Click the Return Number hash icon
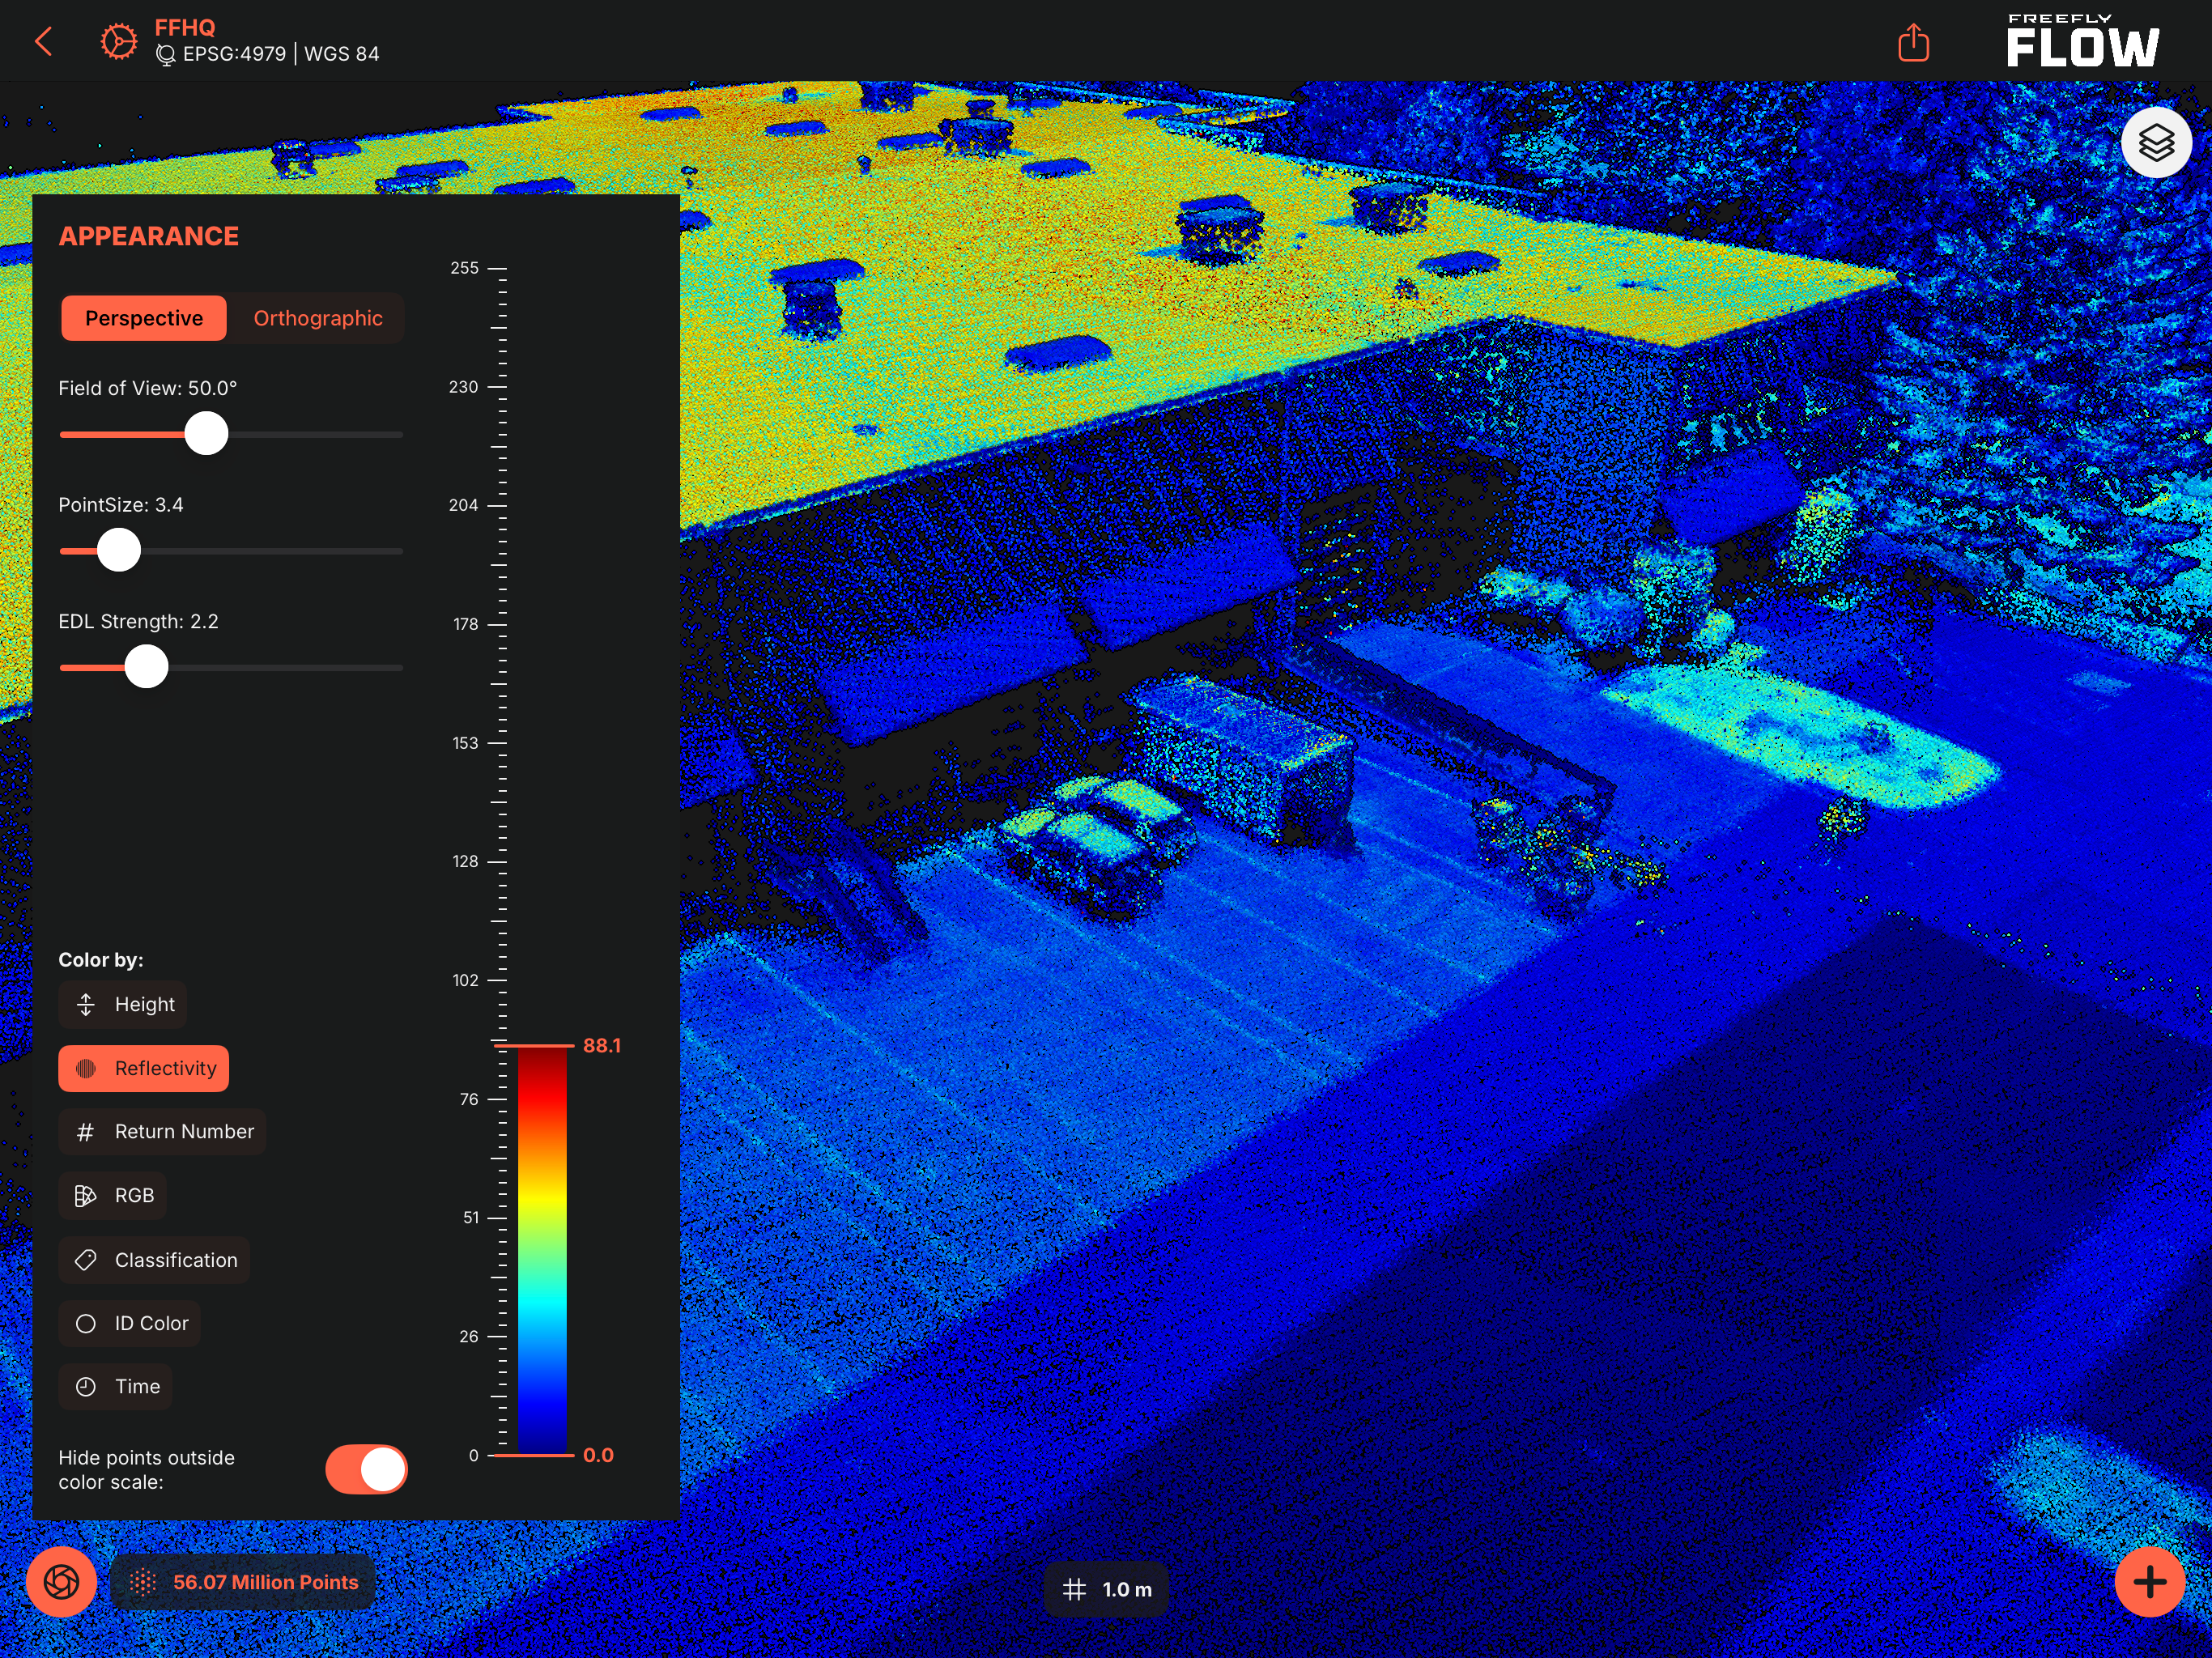This screenshot has height=1658, width=2212. (86, 1132)
